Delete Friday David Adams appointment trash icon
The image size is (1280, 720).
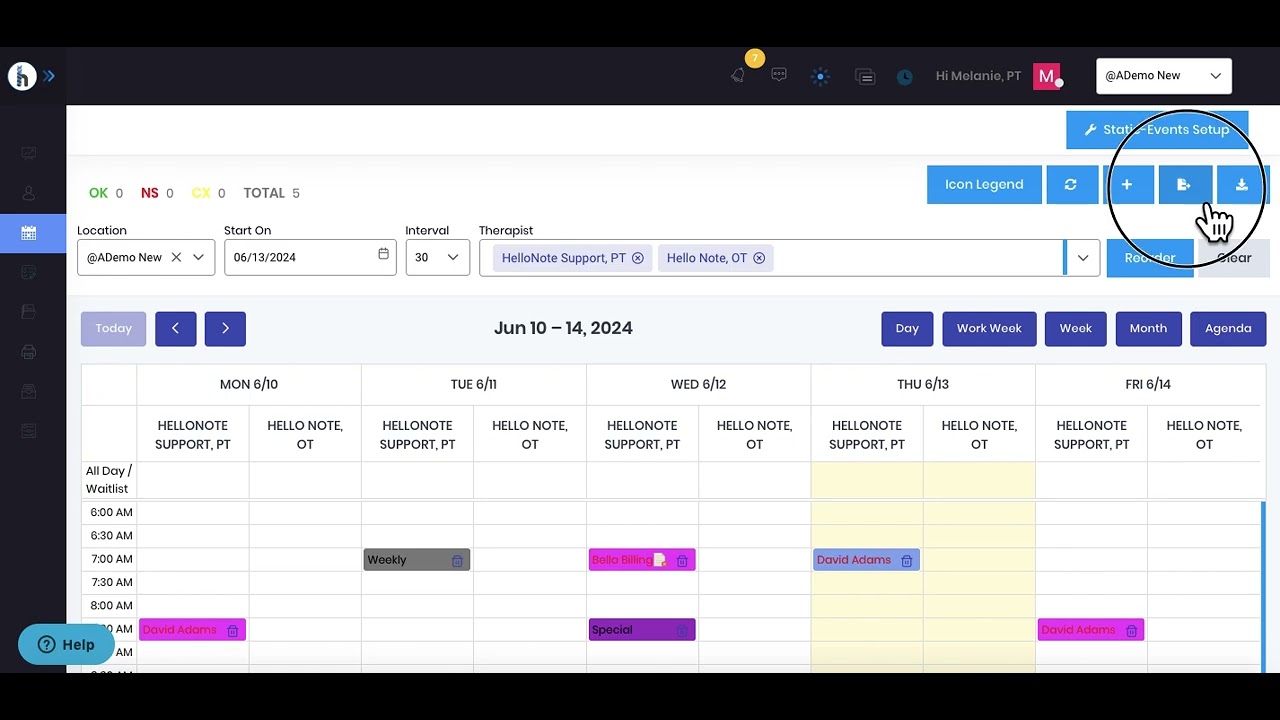pyautogui.click(x=1132, y=631)
